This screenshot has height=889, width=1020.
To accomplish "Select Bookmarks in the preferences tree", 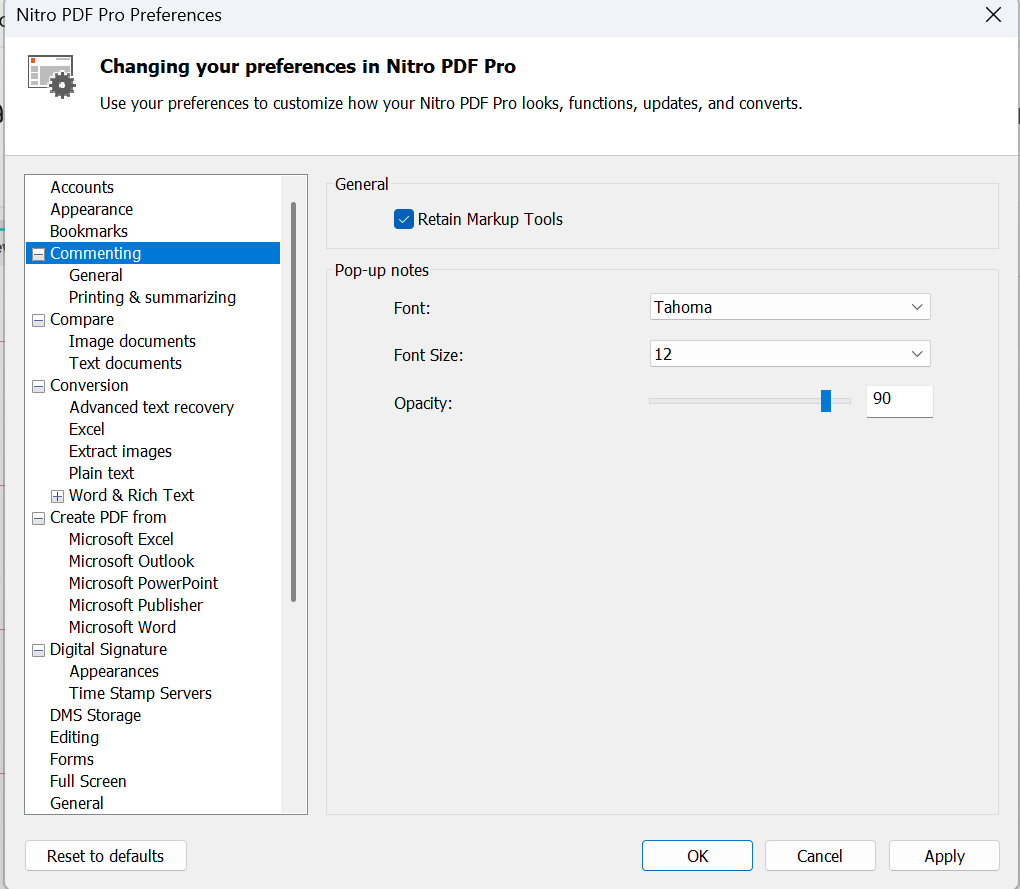I will pyautogui.click(x=89, y=232).
